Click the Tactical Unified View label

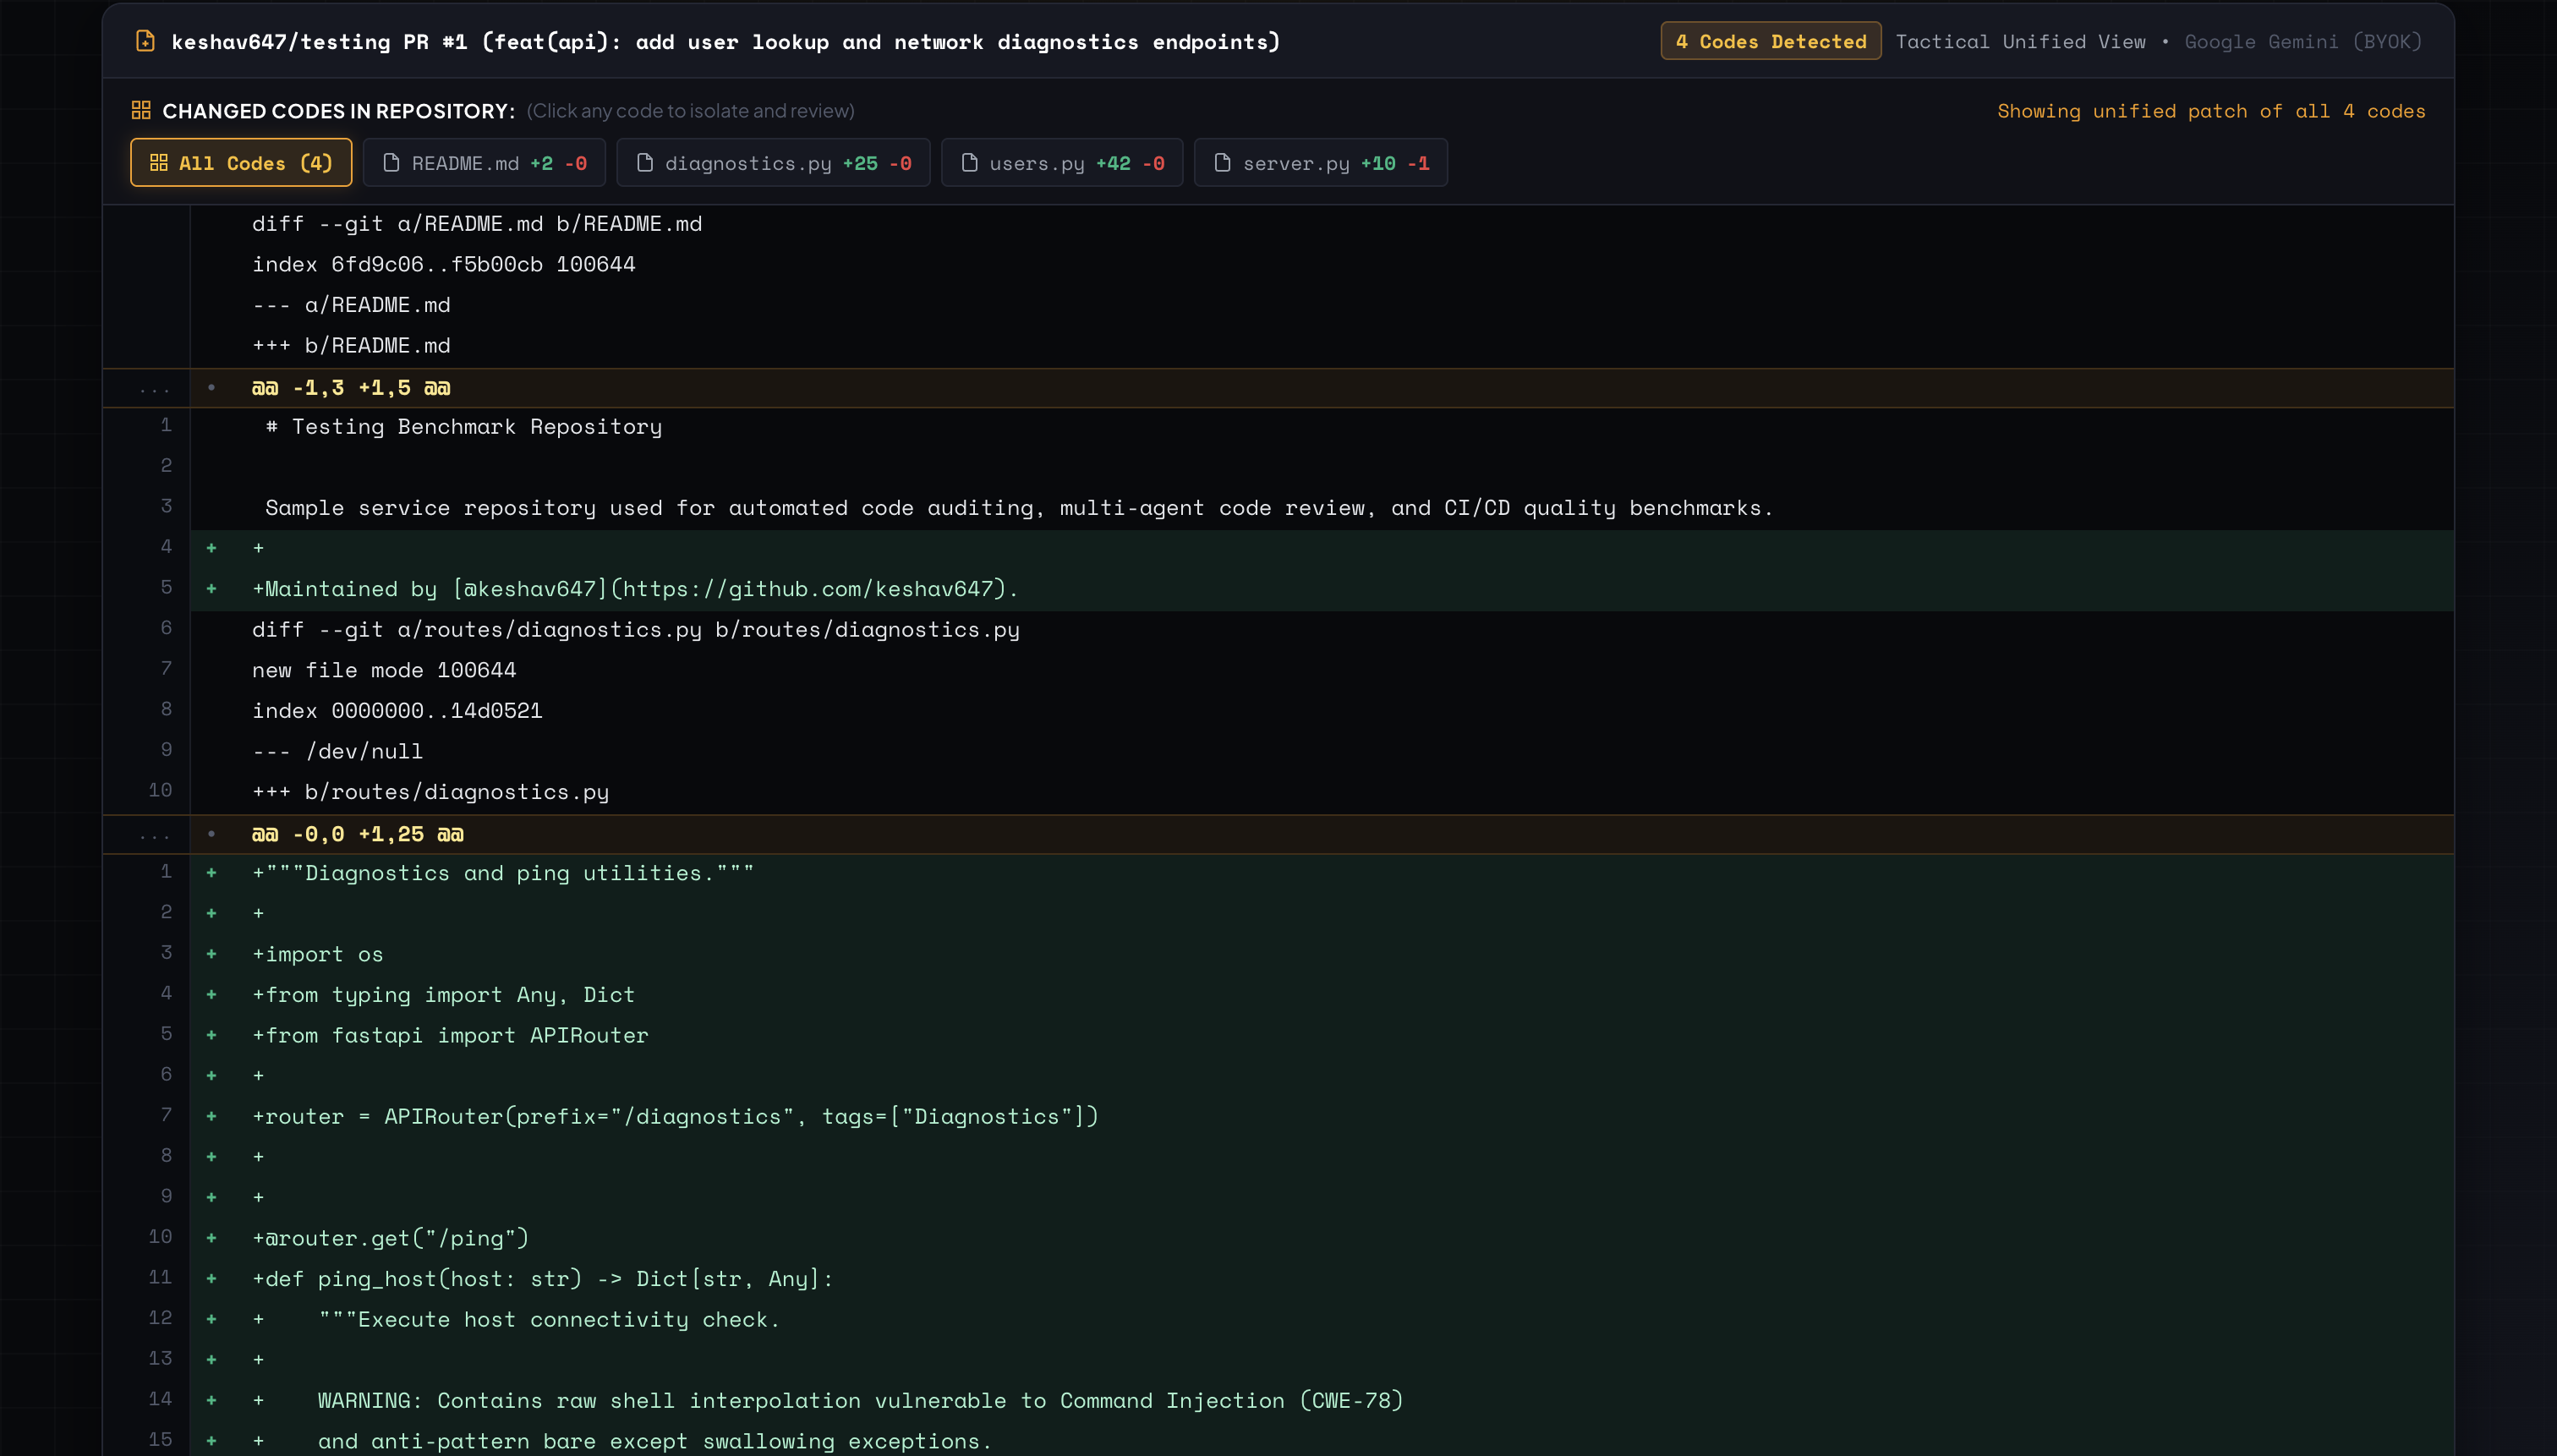point(2020,41)
